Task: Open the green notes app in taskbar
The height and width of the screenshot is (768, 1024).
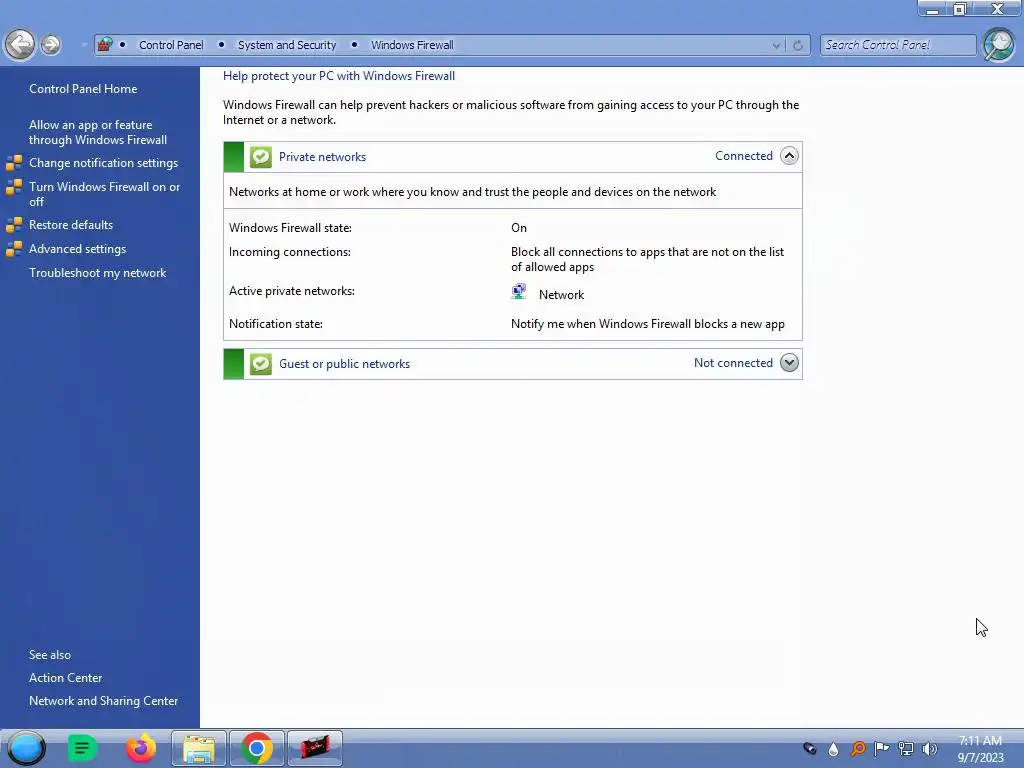Action: [x=82, y=748]
